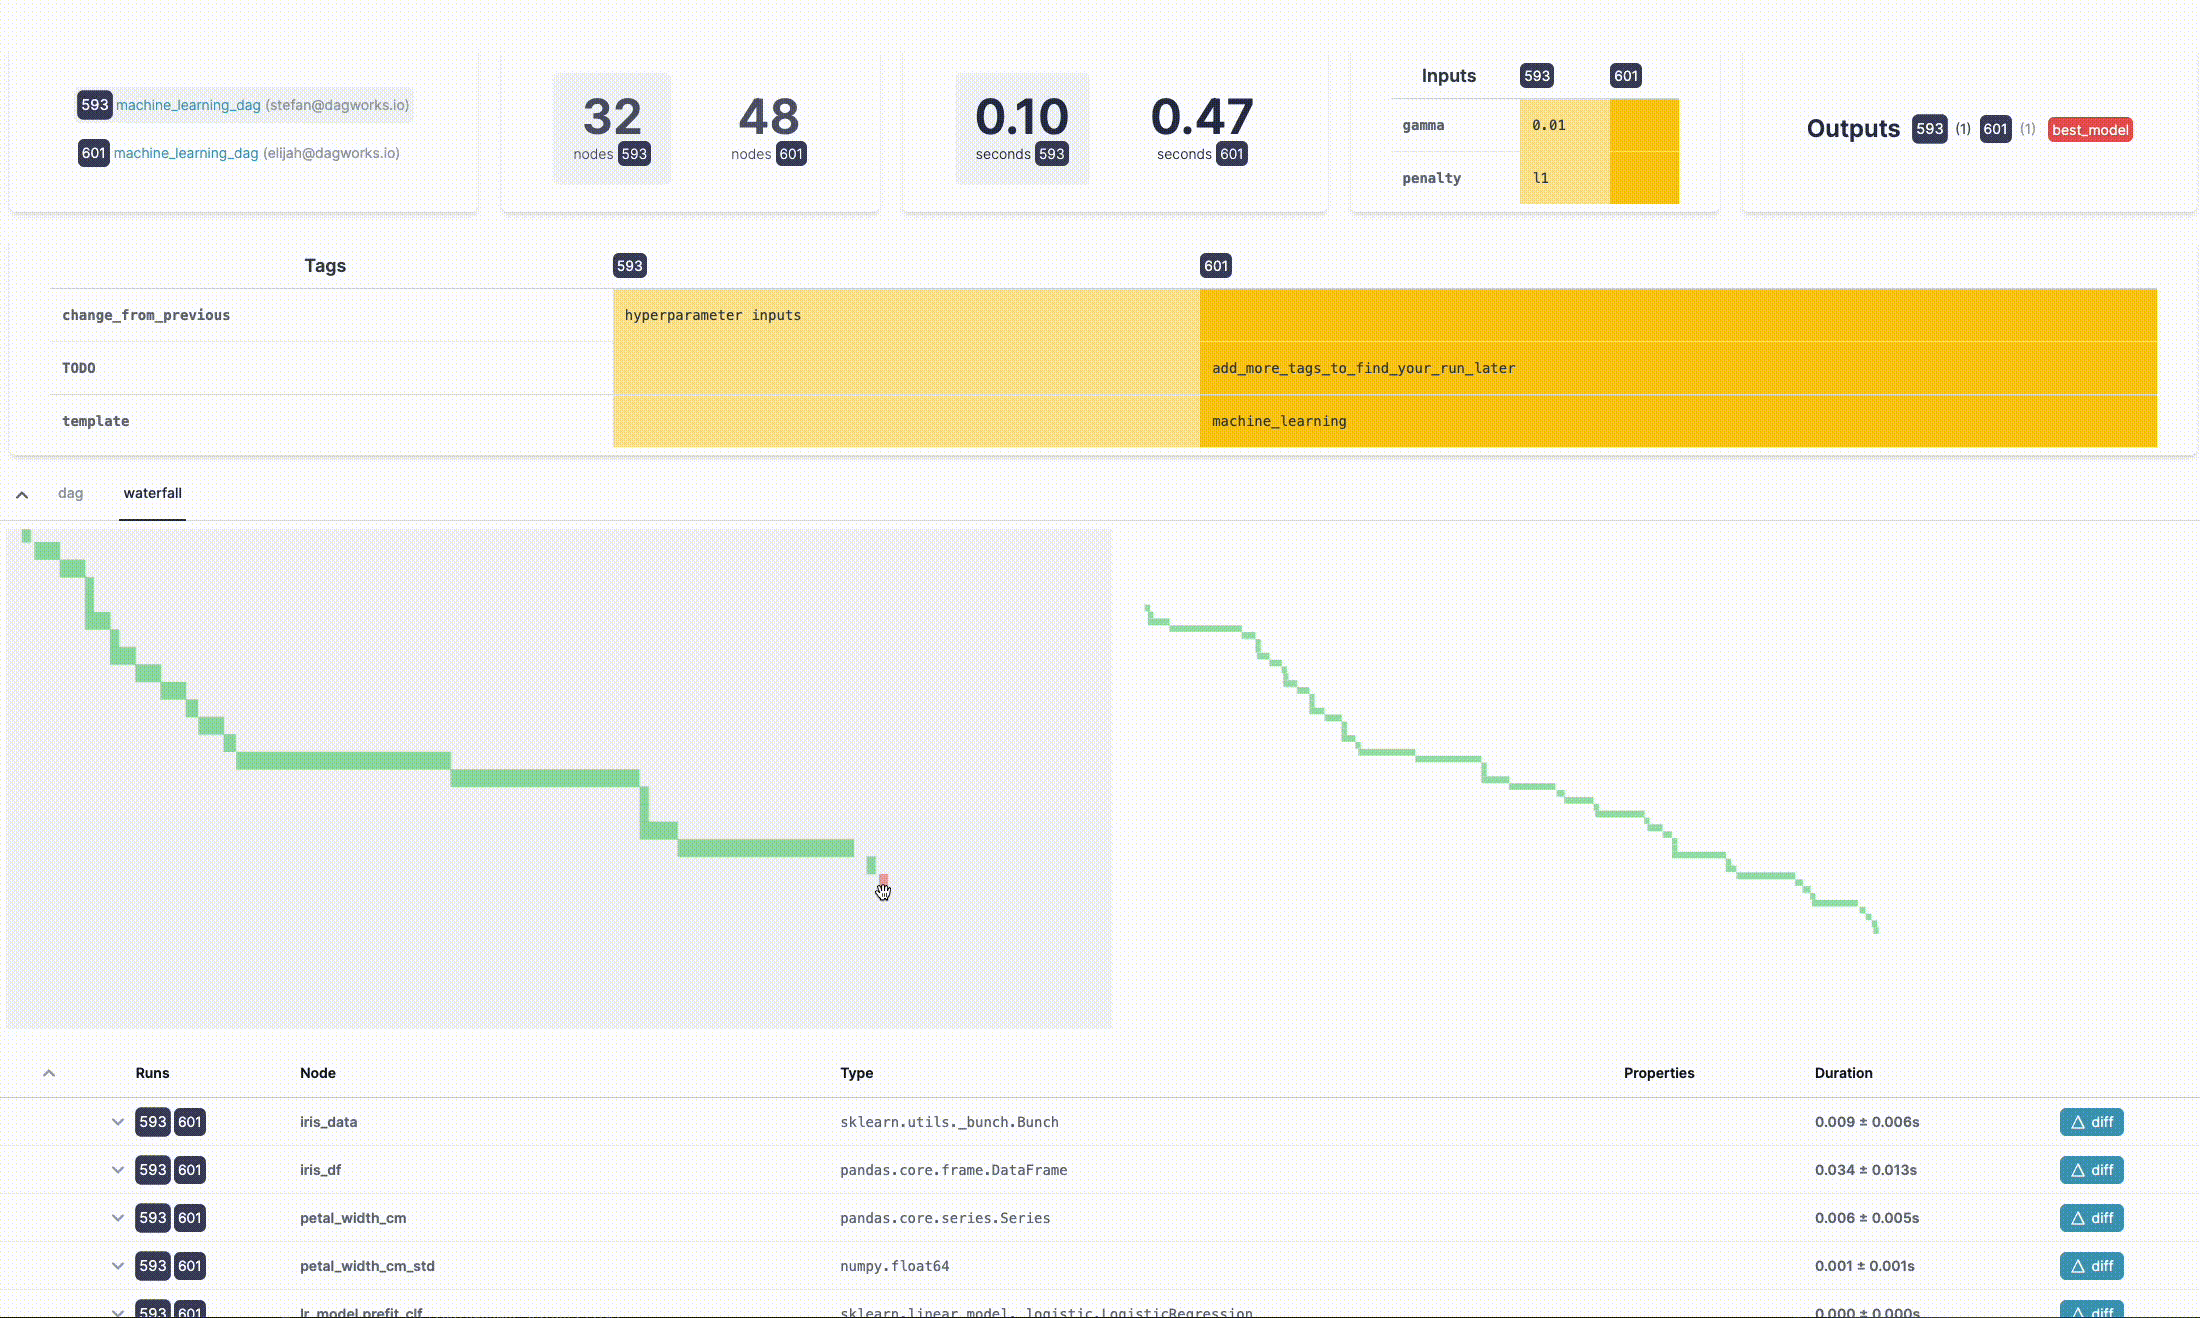Click the red best_model output badge
The image size is (2200, 1318).
pyautogui.click(x=2089, y=130)
